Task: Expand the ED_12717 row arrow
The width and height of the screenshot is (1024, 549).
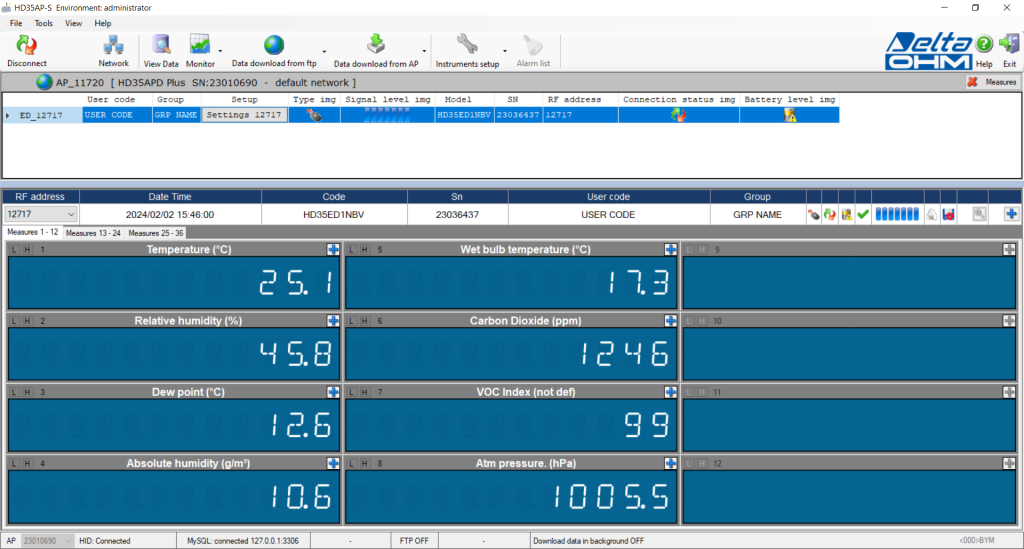Action: [x=8, y=116]
